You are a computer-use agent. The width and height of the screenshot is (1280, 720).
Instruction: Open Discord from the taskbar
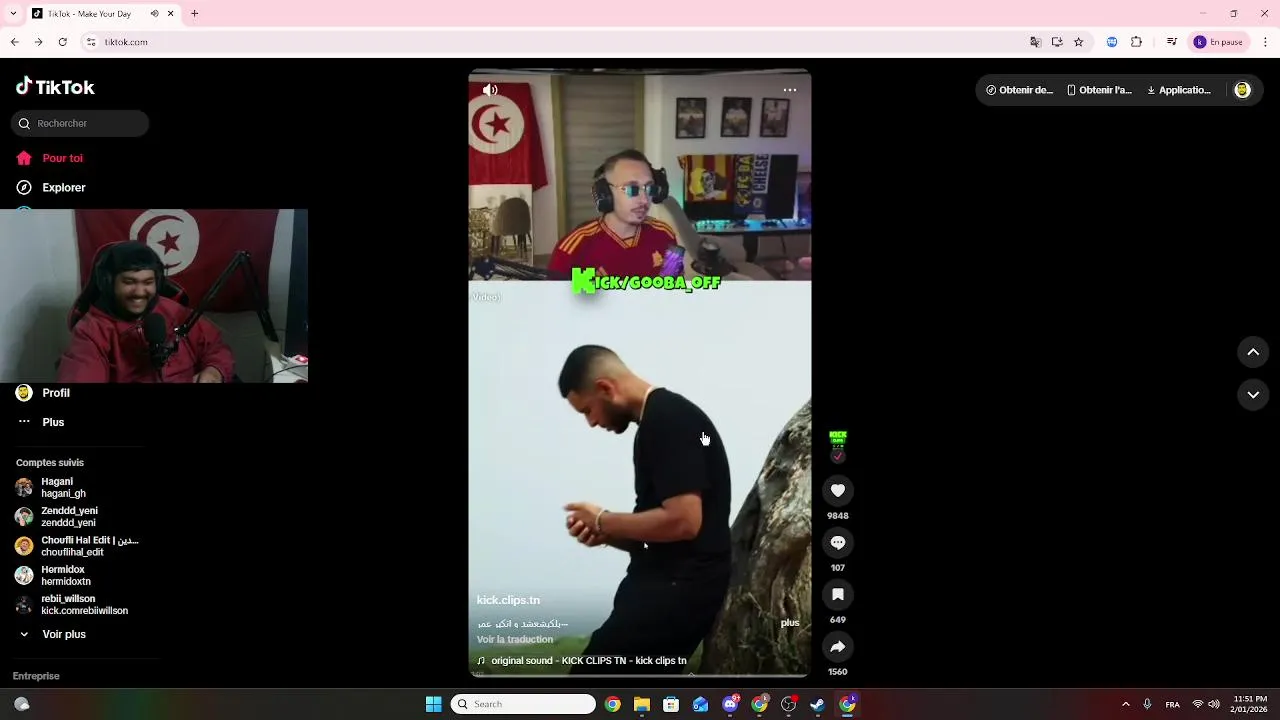730,704
